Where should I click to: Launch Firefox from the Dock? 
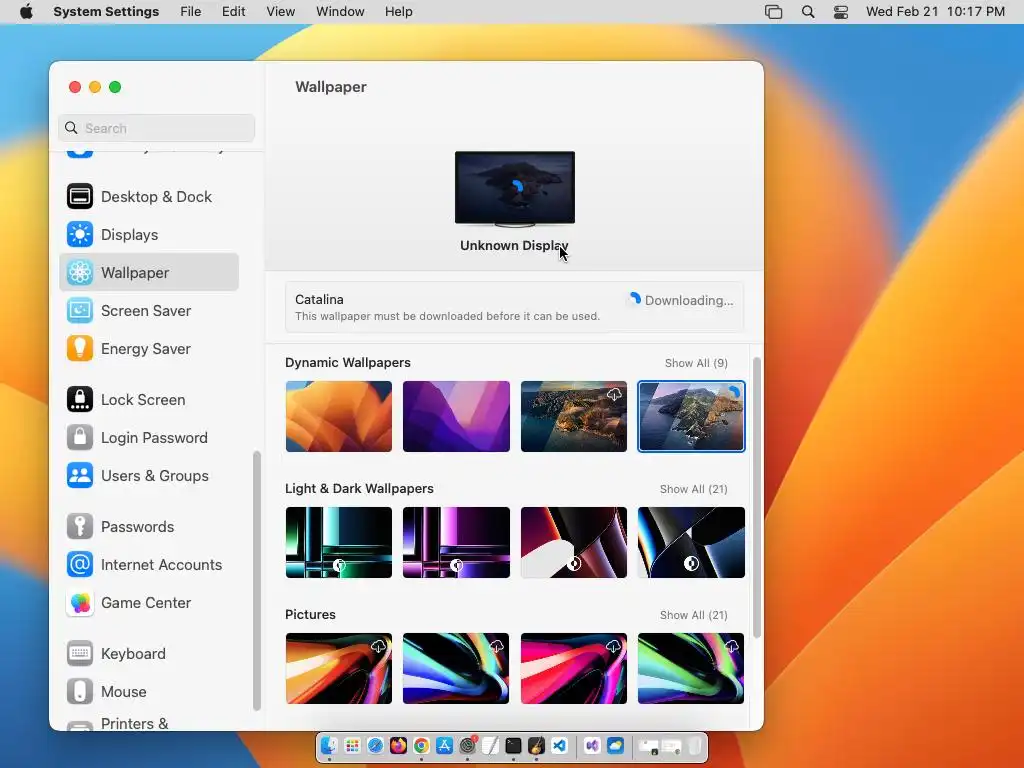[398, 745]
